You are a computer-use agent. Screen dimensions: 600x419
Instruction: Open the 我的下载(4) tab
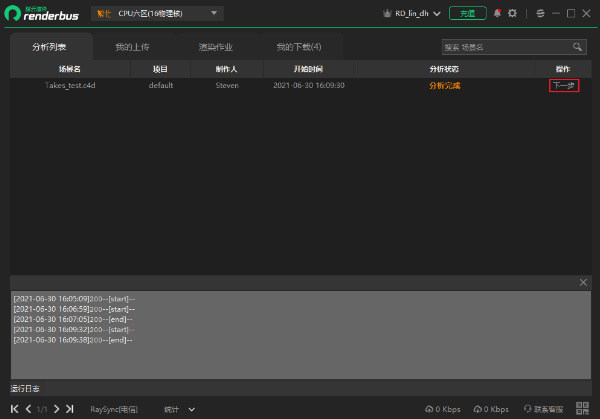[x=298, y=47]
